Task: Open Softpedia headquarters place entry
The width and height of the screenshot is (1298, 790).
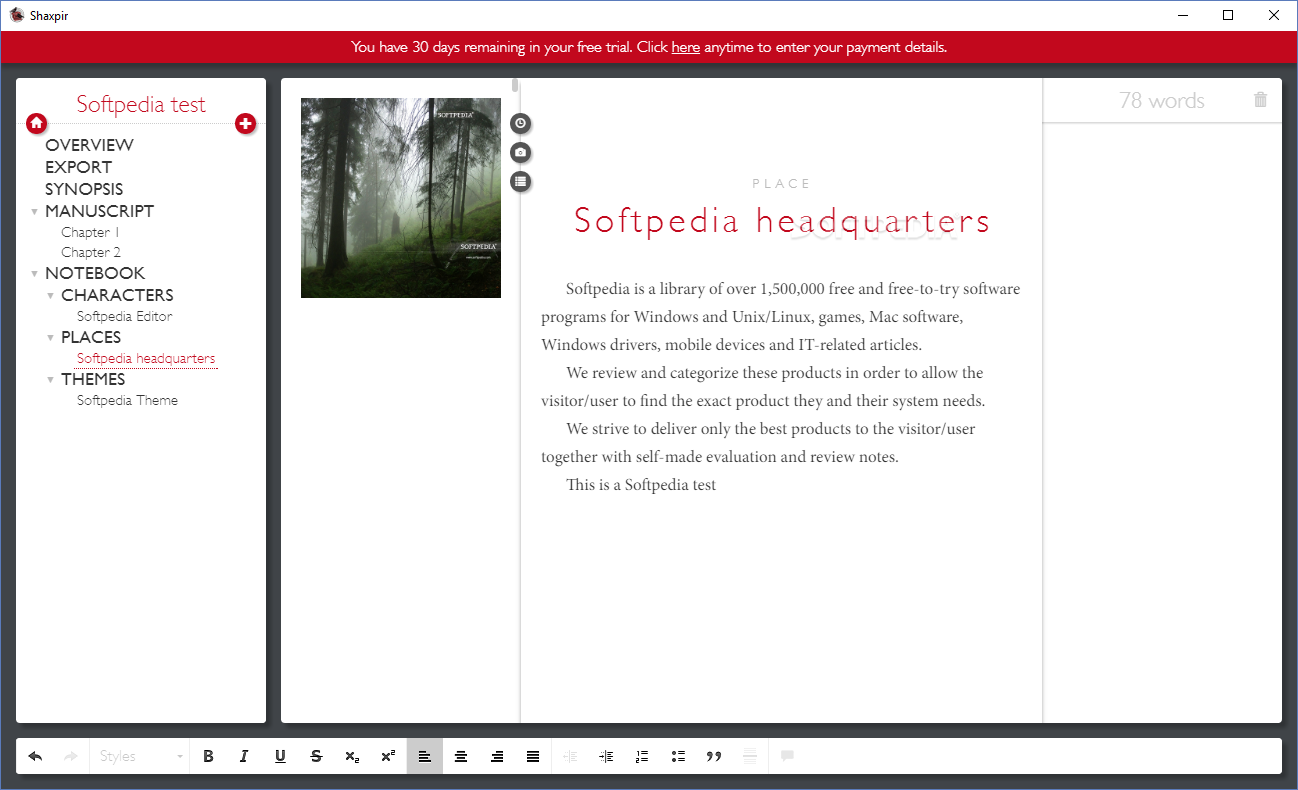Action: tap(146, 358)
